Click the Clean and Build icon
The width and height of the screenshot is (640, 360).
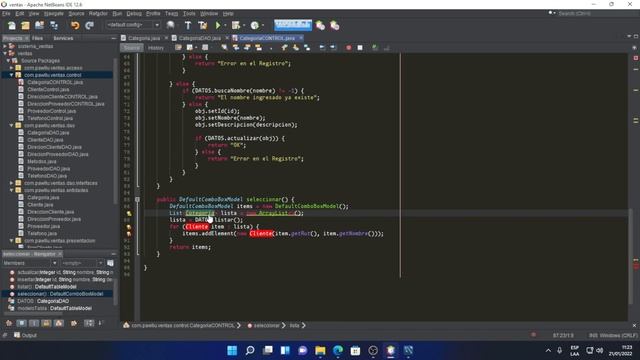(202, 25)
